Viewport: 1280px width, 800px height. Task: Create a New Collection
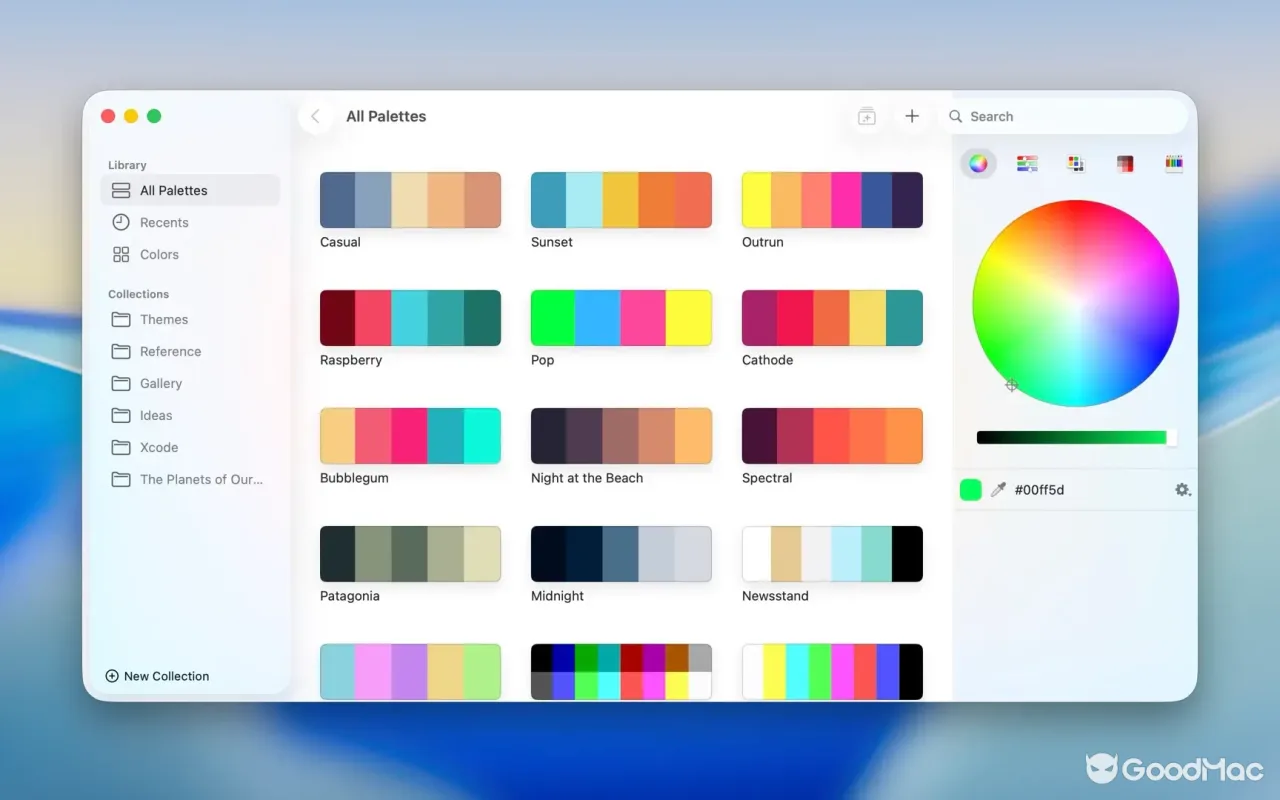click(x=157, y=676)
